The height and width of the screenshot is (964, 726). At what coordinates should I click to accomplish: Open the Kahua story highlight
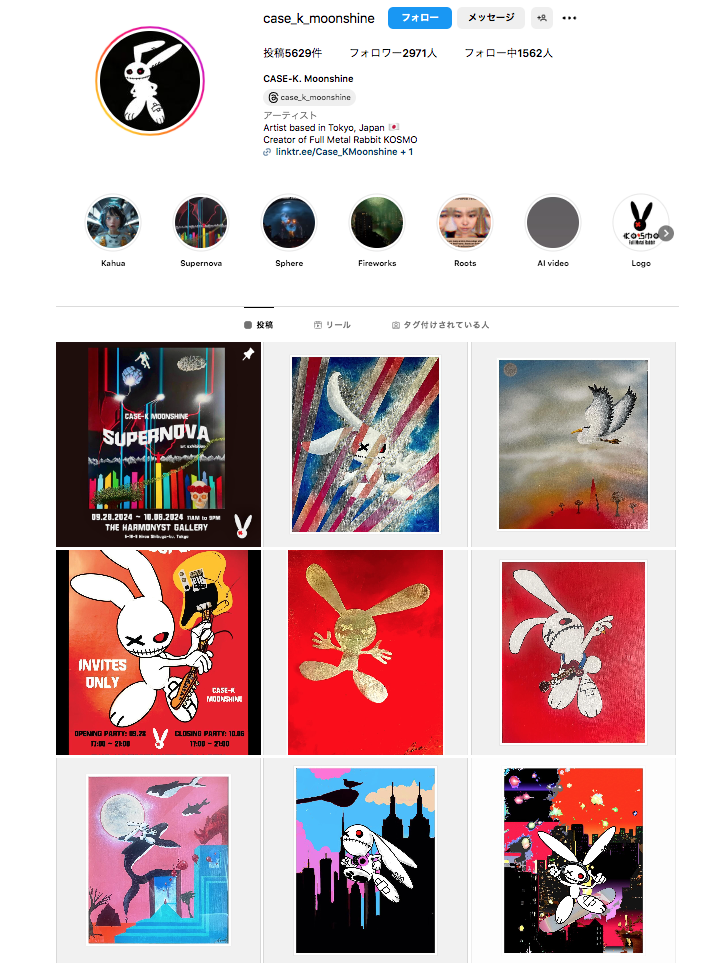pos(113,223)
